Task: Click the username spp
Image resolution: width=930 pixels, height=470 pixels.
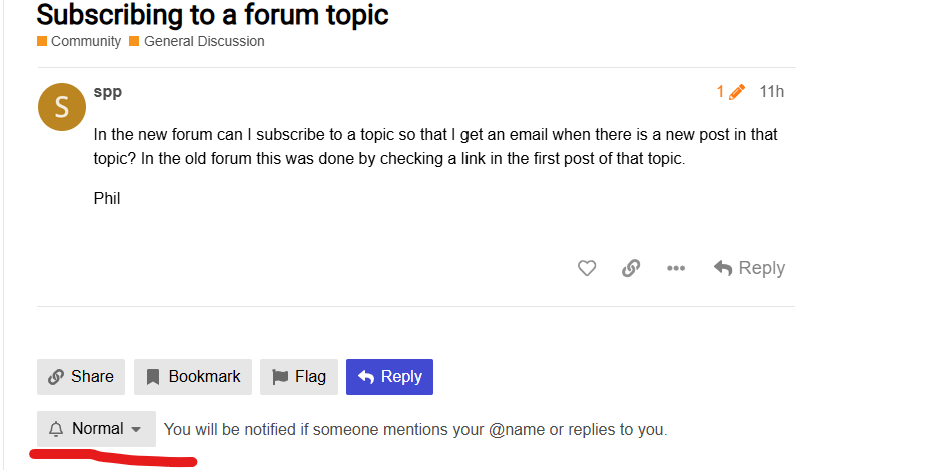Action: [x=107, y=92]
